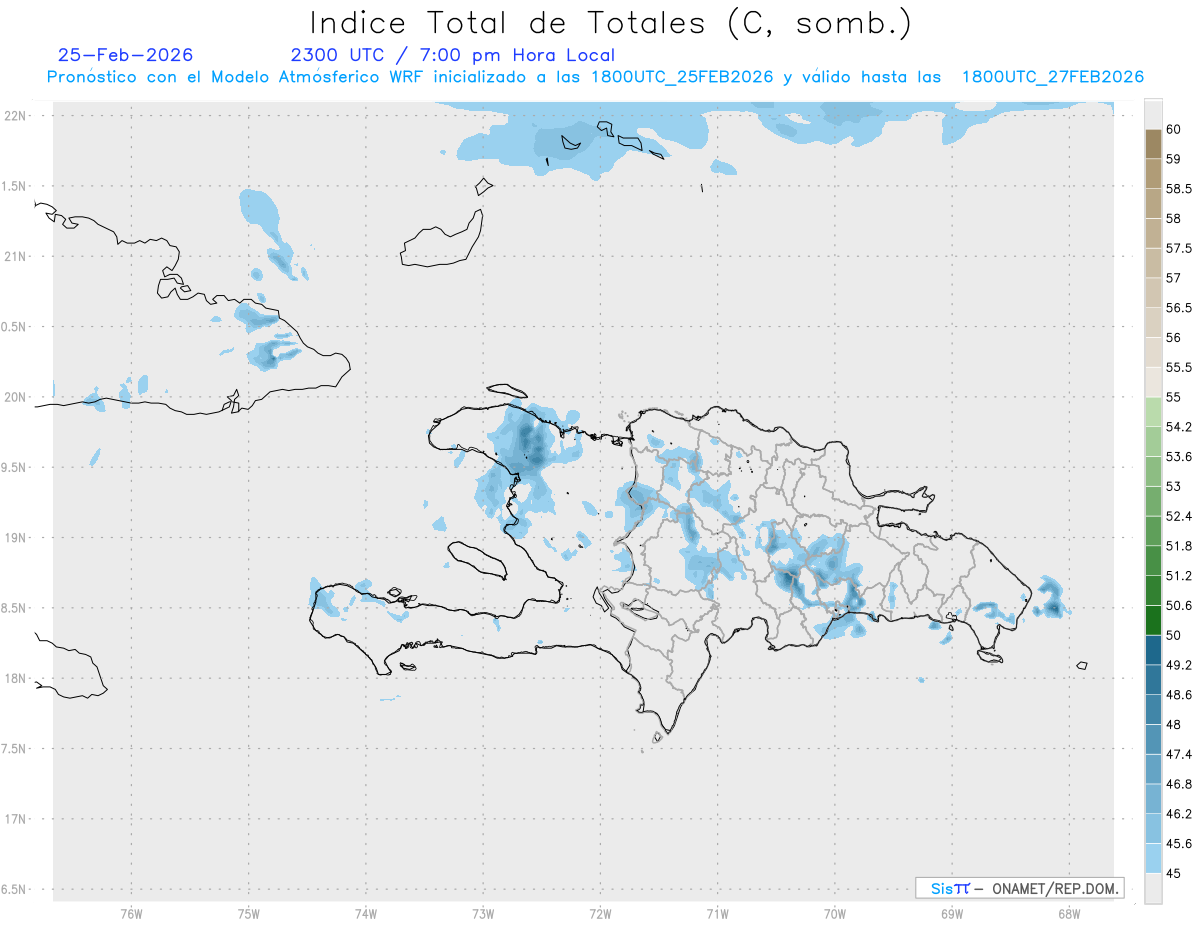Click the 2300 UTC / 7:00 pm Hora Local text
1200x927 pixels.
tap(453, 55)
